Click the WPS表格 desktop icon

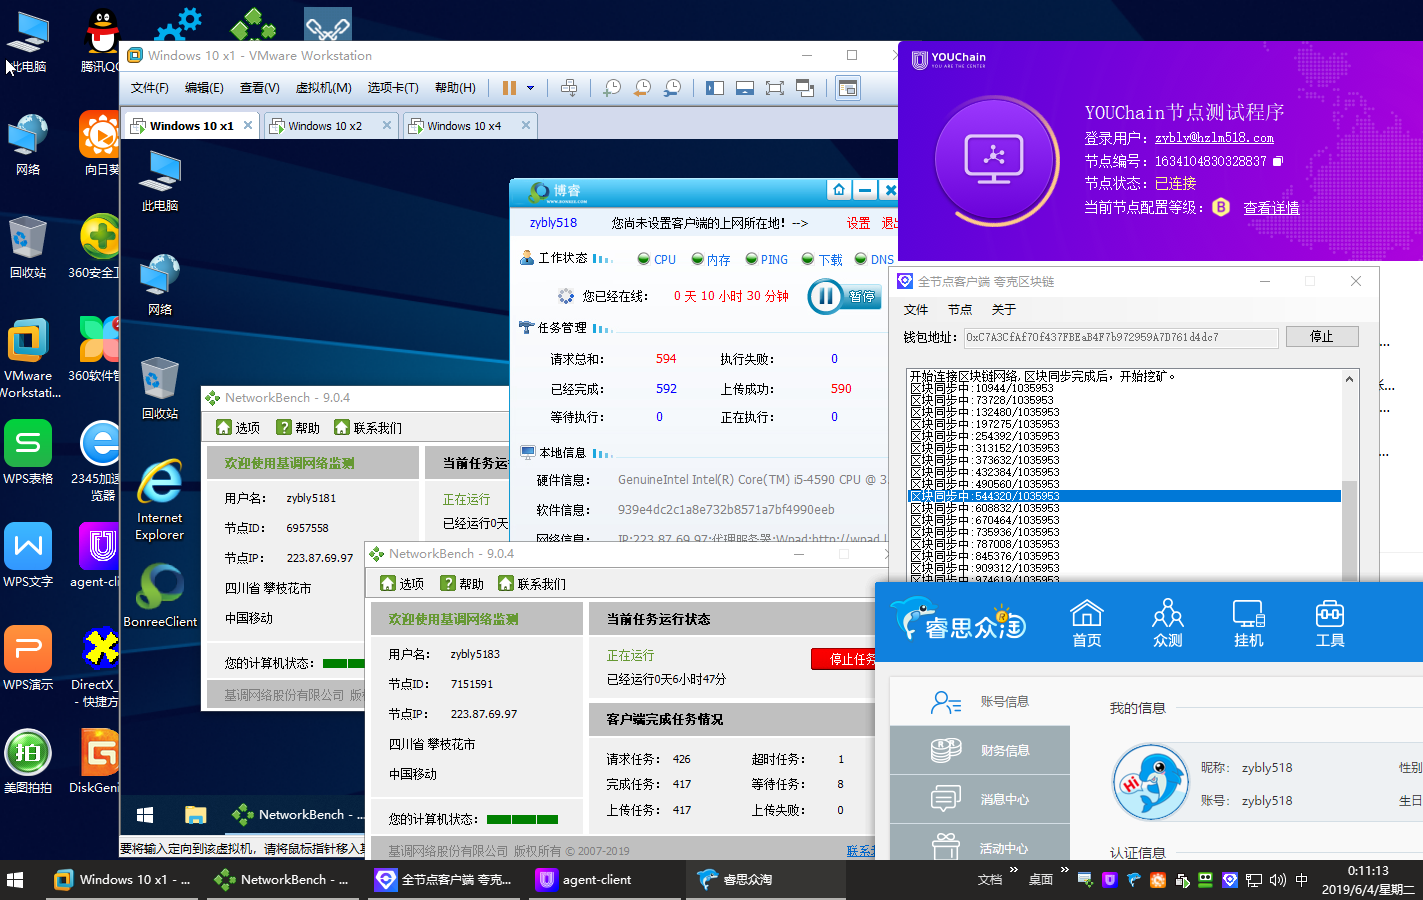point(28,452)
